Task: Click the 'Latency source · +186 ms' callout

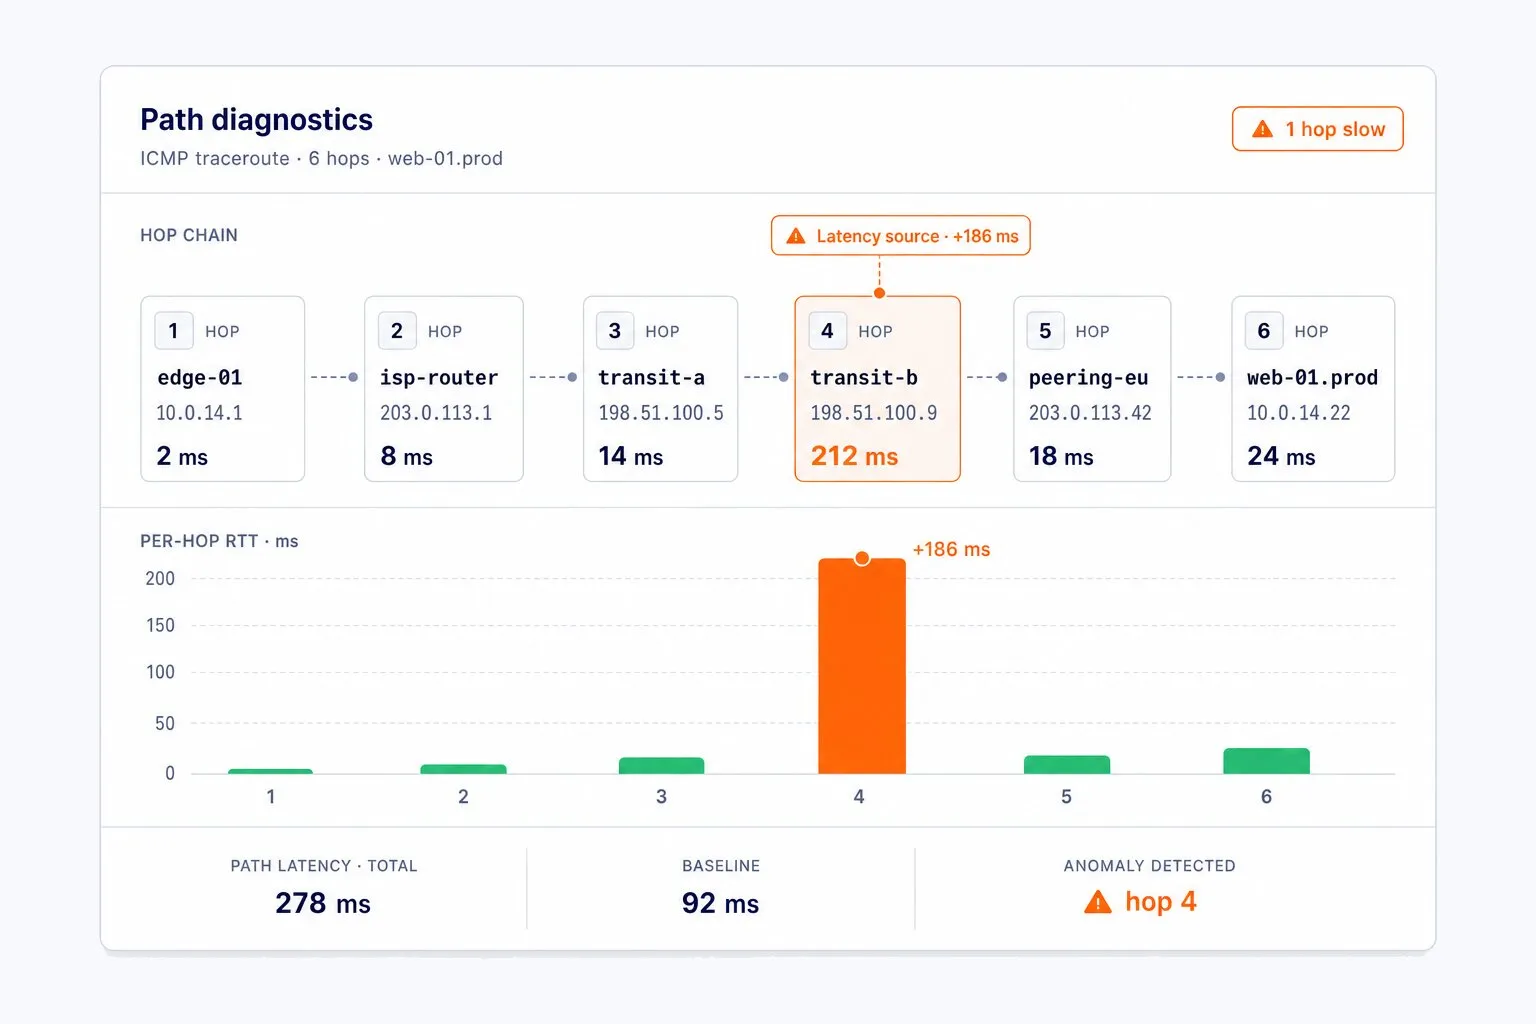Action: click(x=901, y=236)
